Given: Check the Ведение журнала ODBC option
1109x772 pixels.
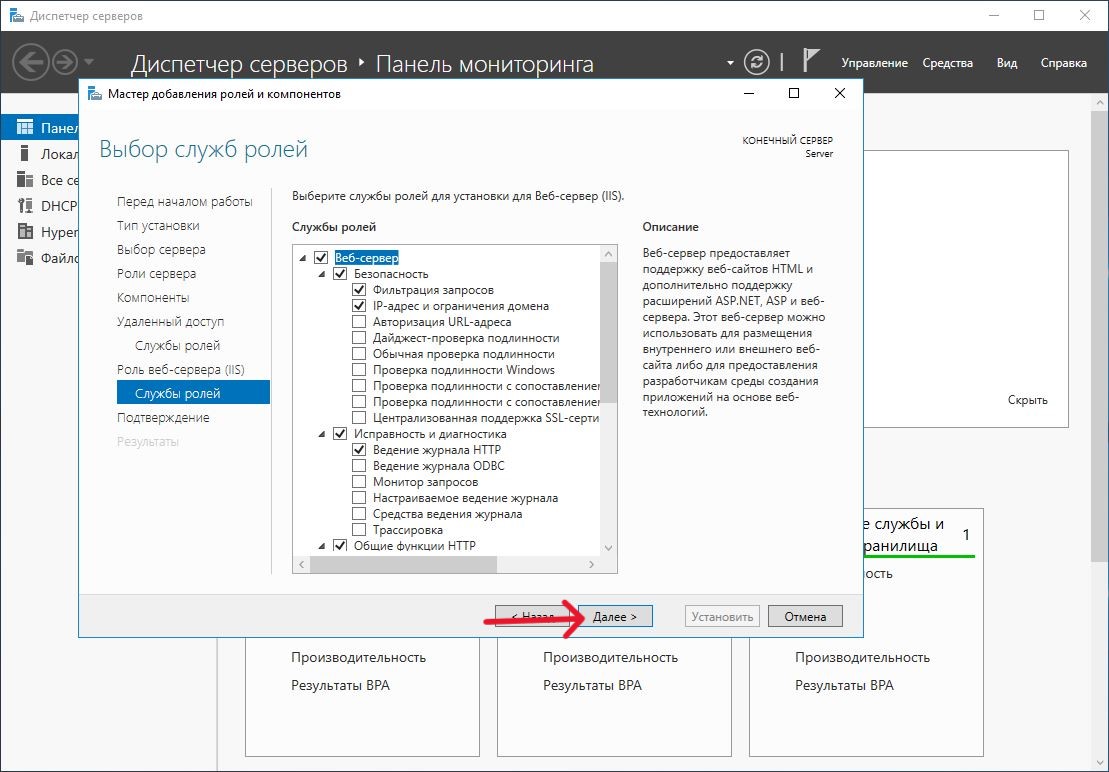Looking at the screenshot, I should (359, 466).
